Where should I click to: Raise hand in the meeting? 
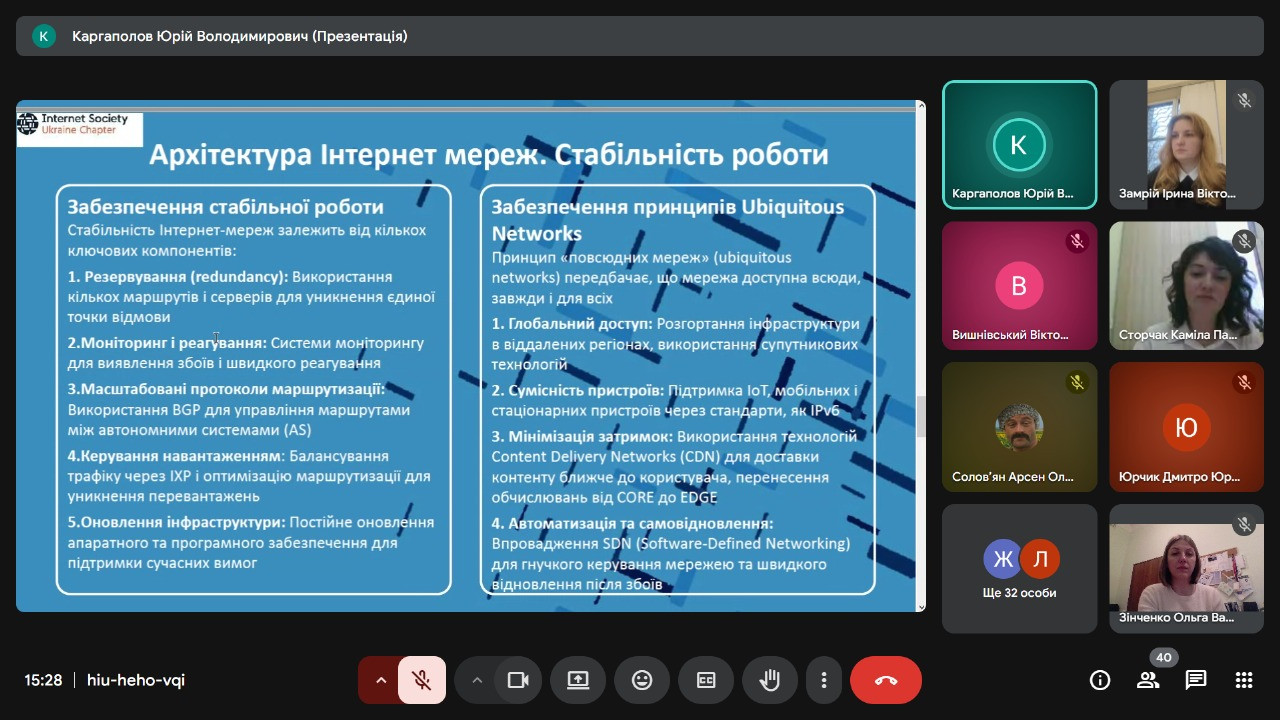770,680
